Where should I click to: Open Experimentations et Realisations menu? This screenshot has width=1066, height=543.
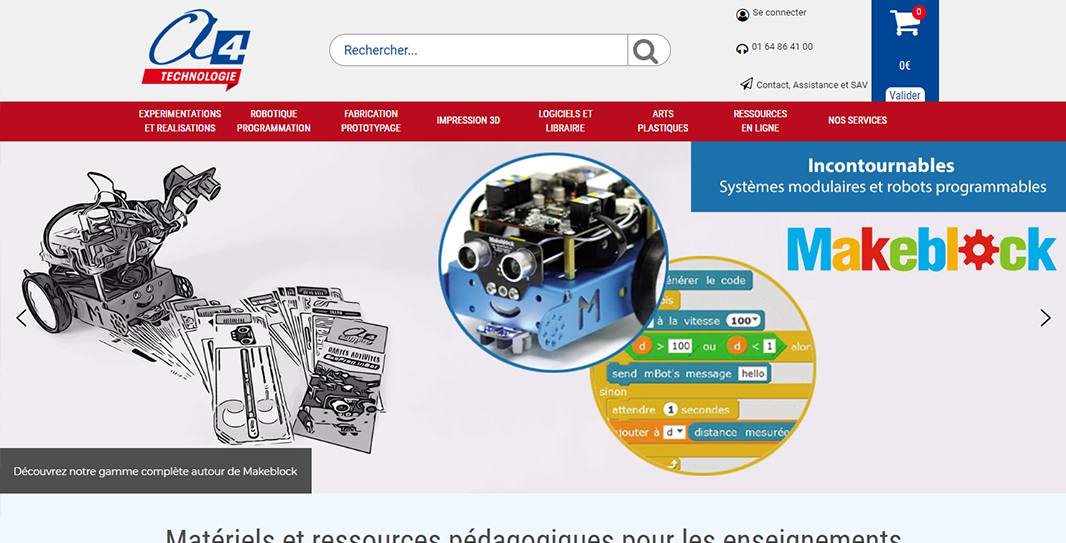(x=180, y=121)
